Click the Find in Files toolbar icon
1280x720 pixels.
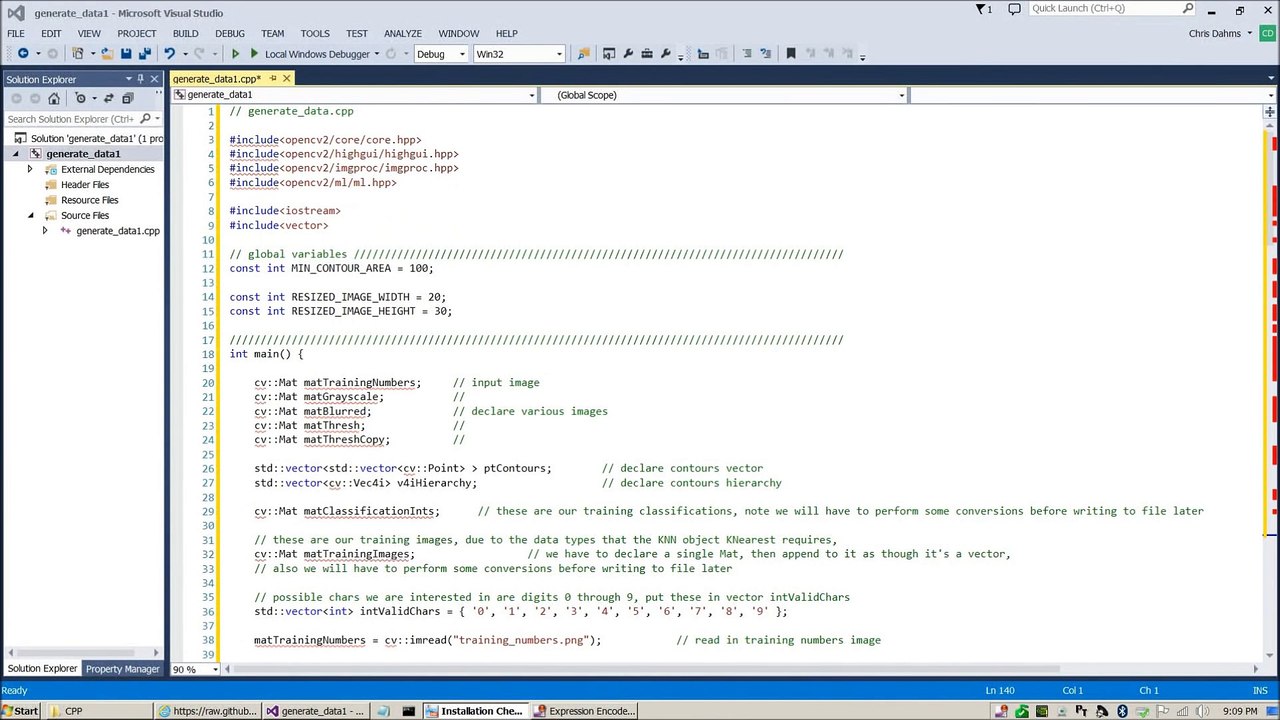[584, 54]
